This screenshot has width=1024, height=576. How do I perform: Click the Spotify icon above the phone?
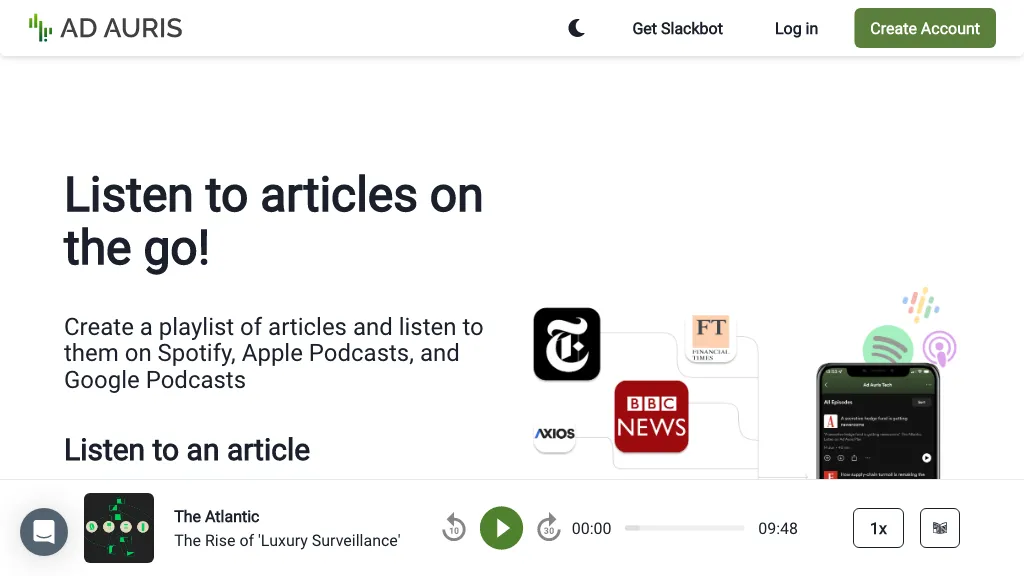coord(887,347)
